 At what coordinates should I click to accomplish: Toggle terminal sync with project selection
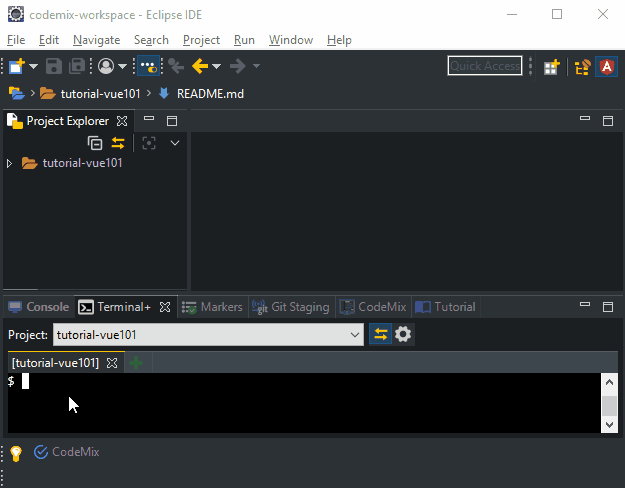(x=380, y=334)
